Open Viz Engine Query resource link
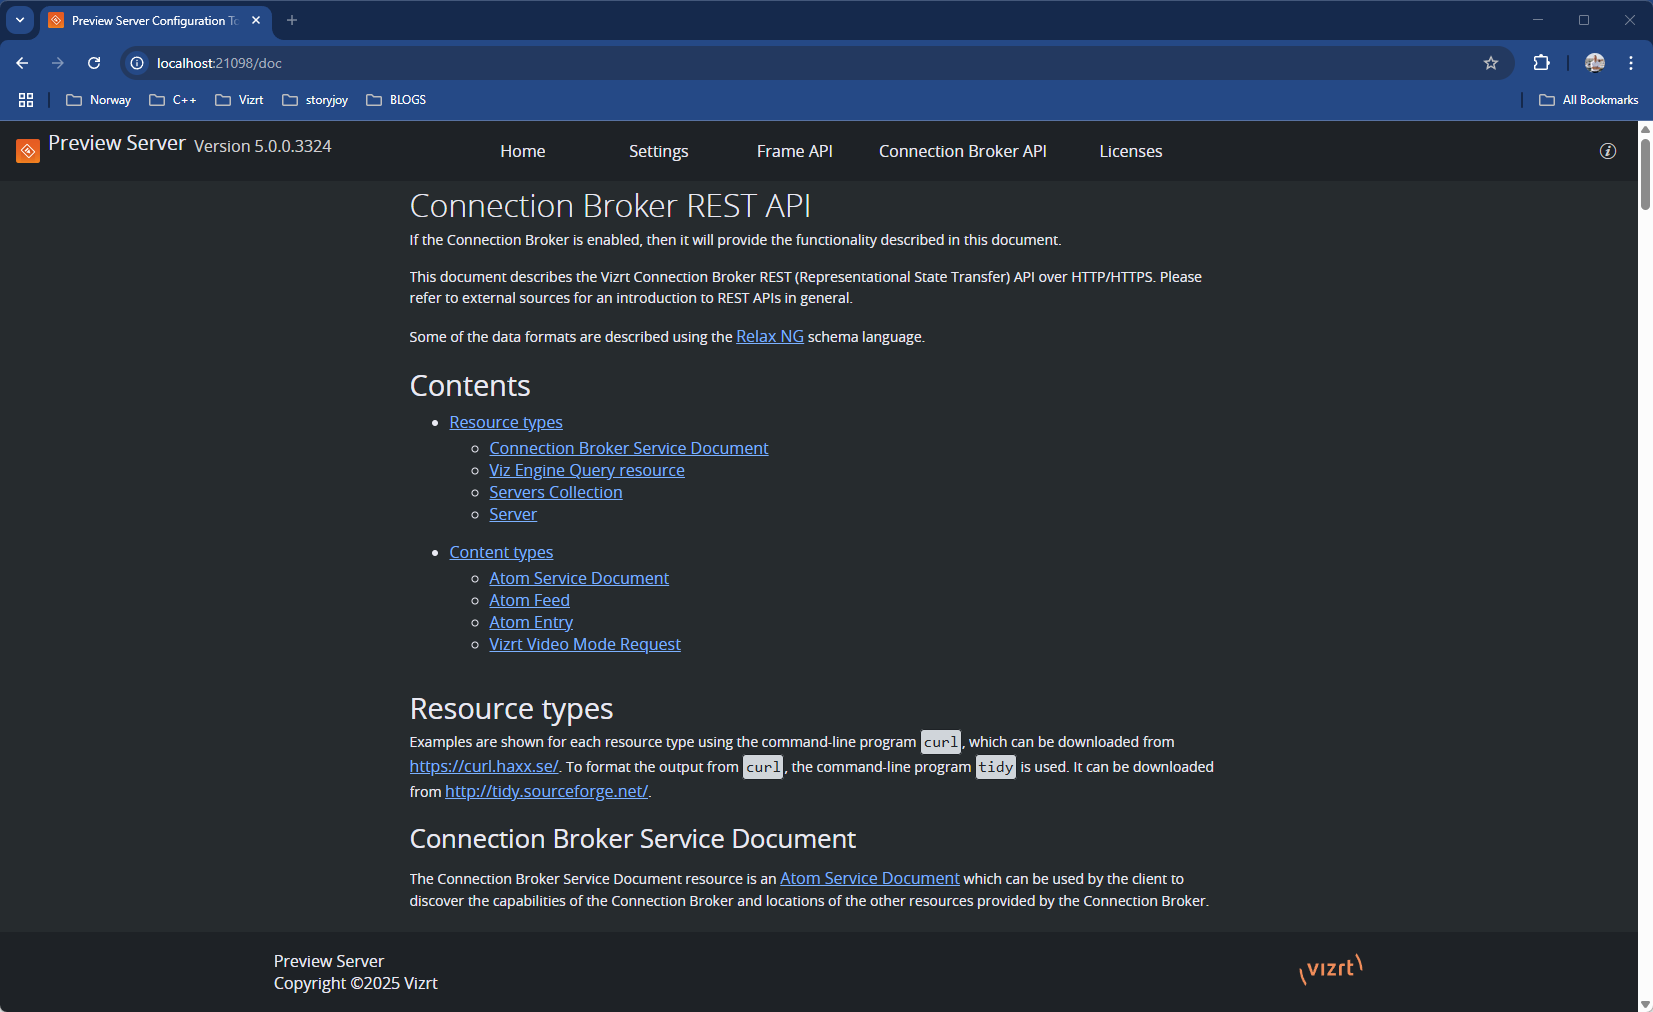The width and height of the screenshot is (1653, 1012). (x=587, y=470)
